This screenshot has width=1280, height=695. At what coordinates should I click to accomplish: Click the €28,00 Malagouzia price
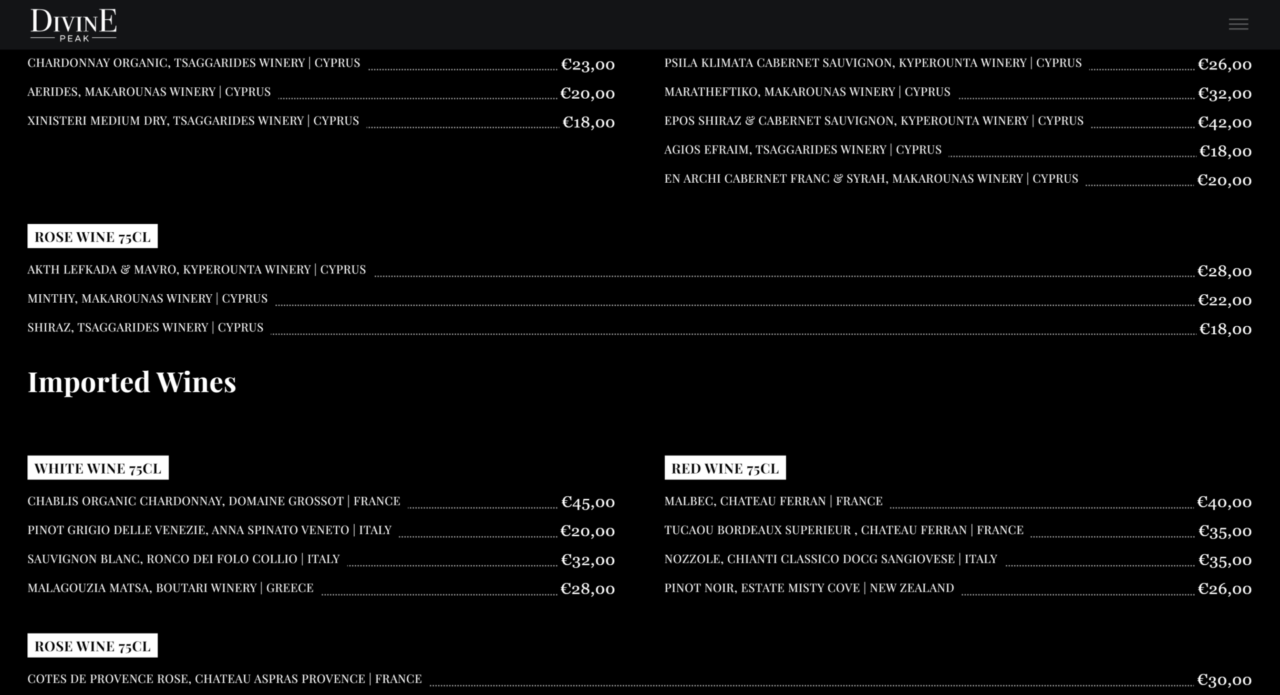(588, 589)
